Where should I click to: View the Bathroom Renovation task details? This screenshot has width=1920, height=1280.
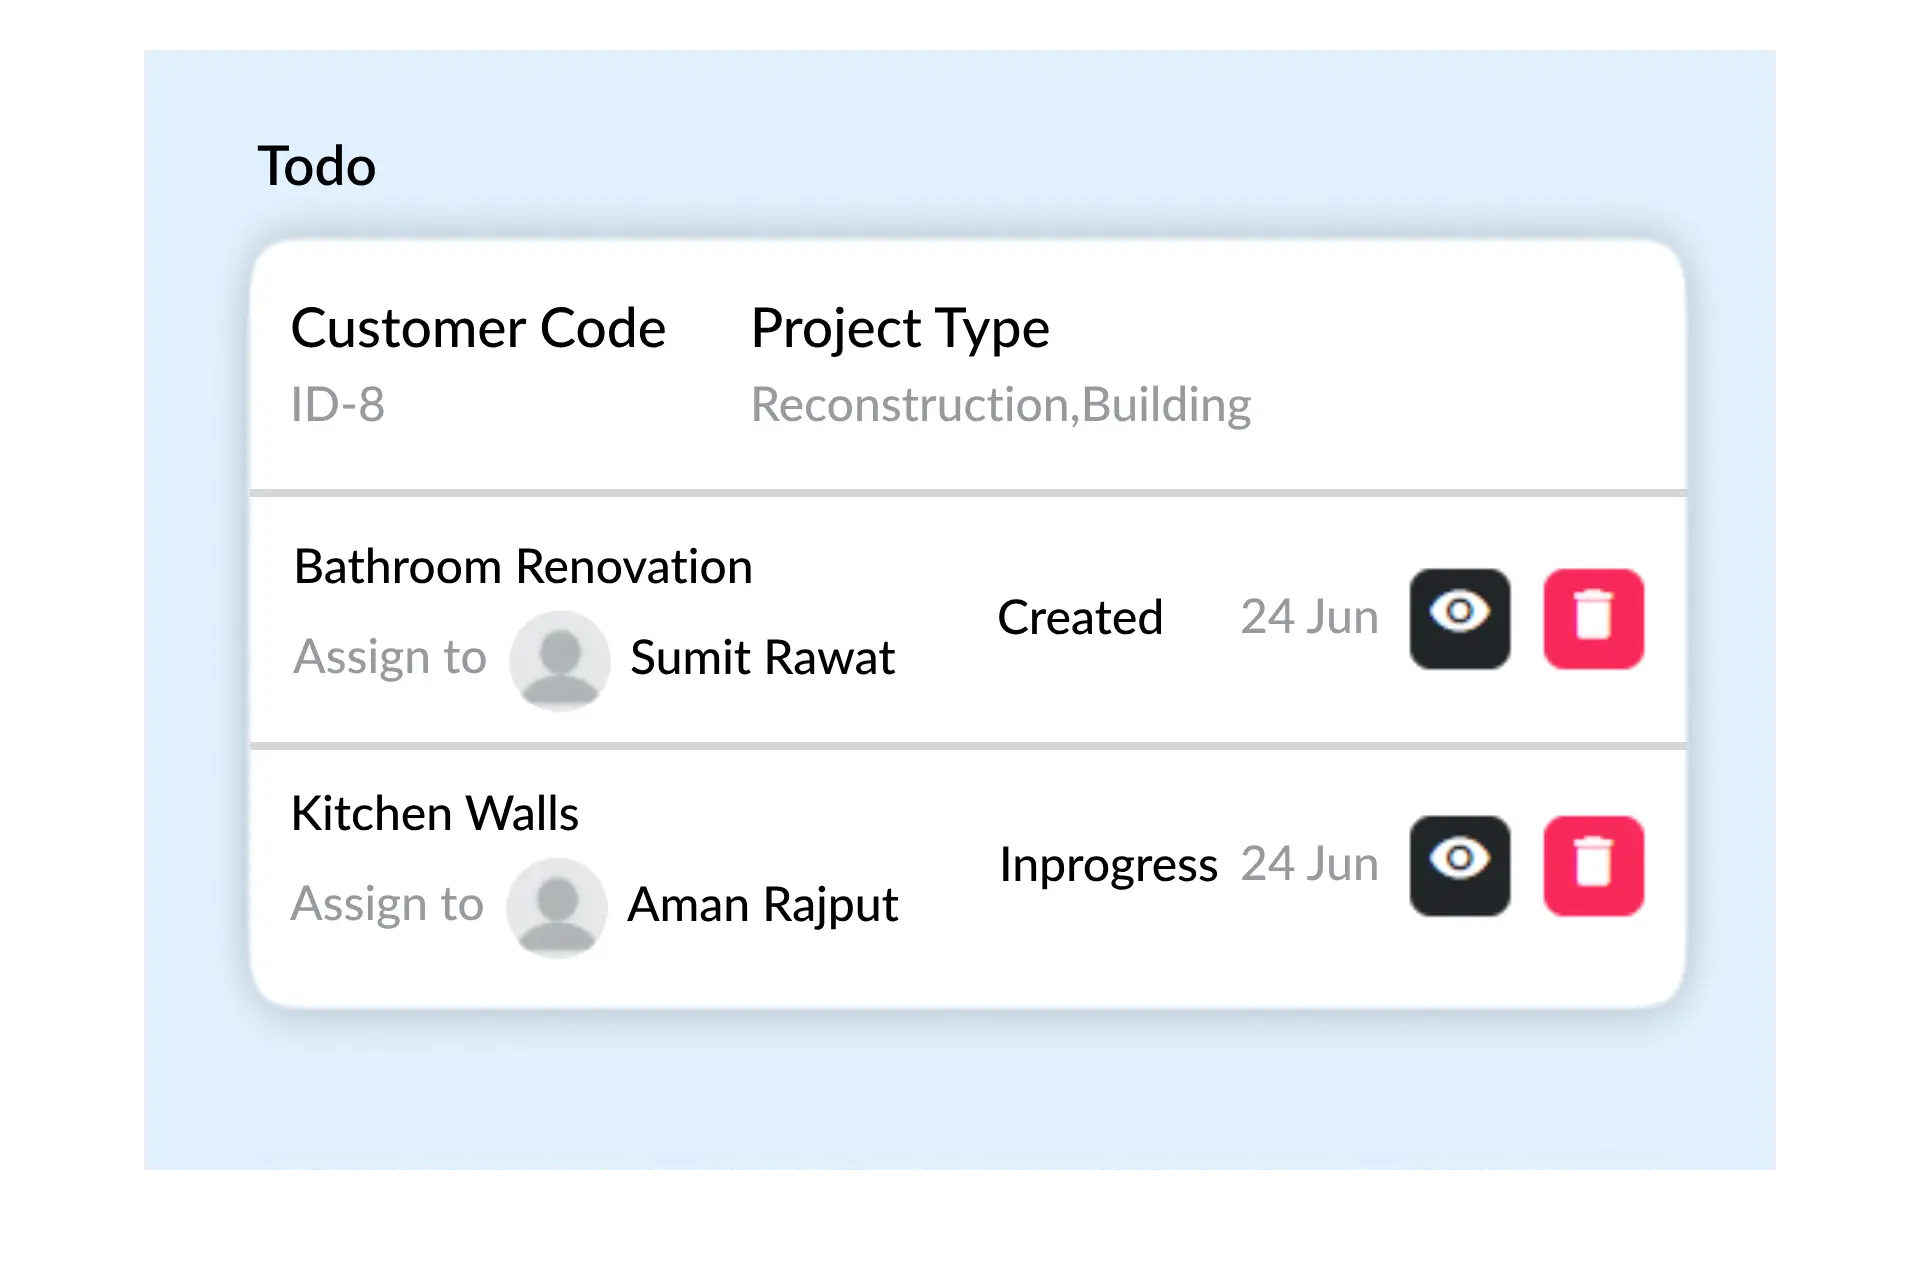[1459, 618]
